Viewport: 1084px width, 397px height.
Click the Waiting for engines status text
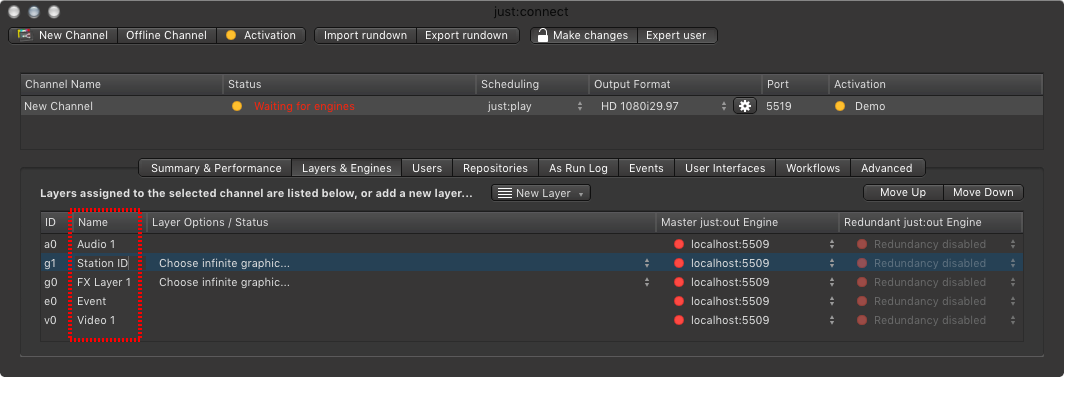click(x=304, y=107)
